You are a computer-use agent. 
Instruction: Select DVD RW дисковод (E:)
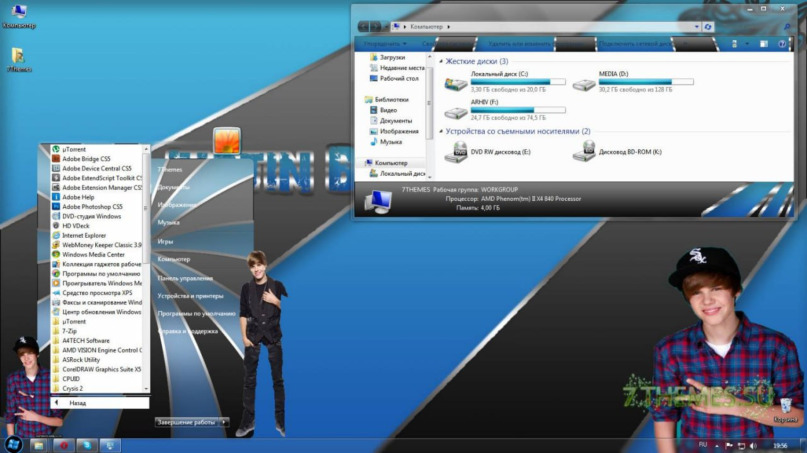489,152
